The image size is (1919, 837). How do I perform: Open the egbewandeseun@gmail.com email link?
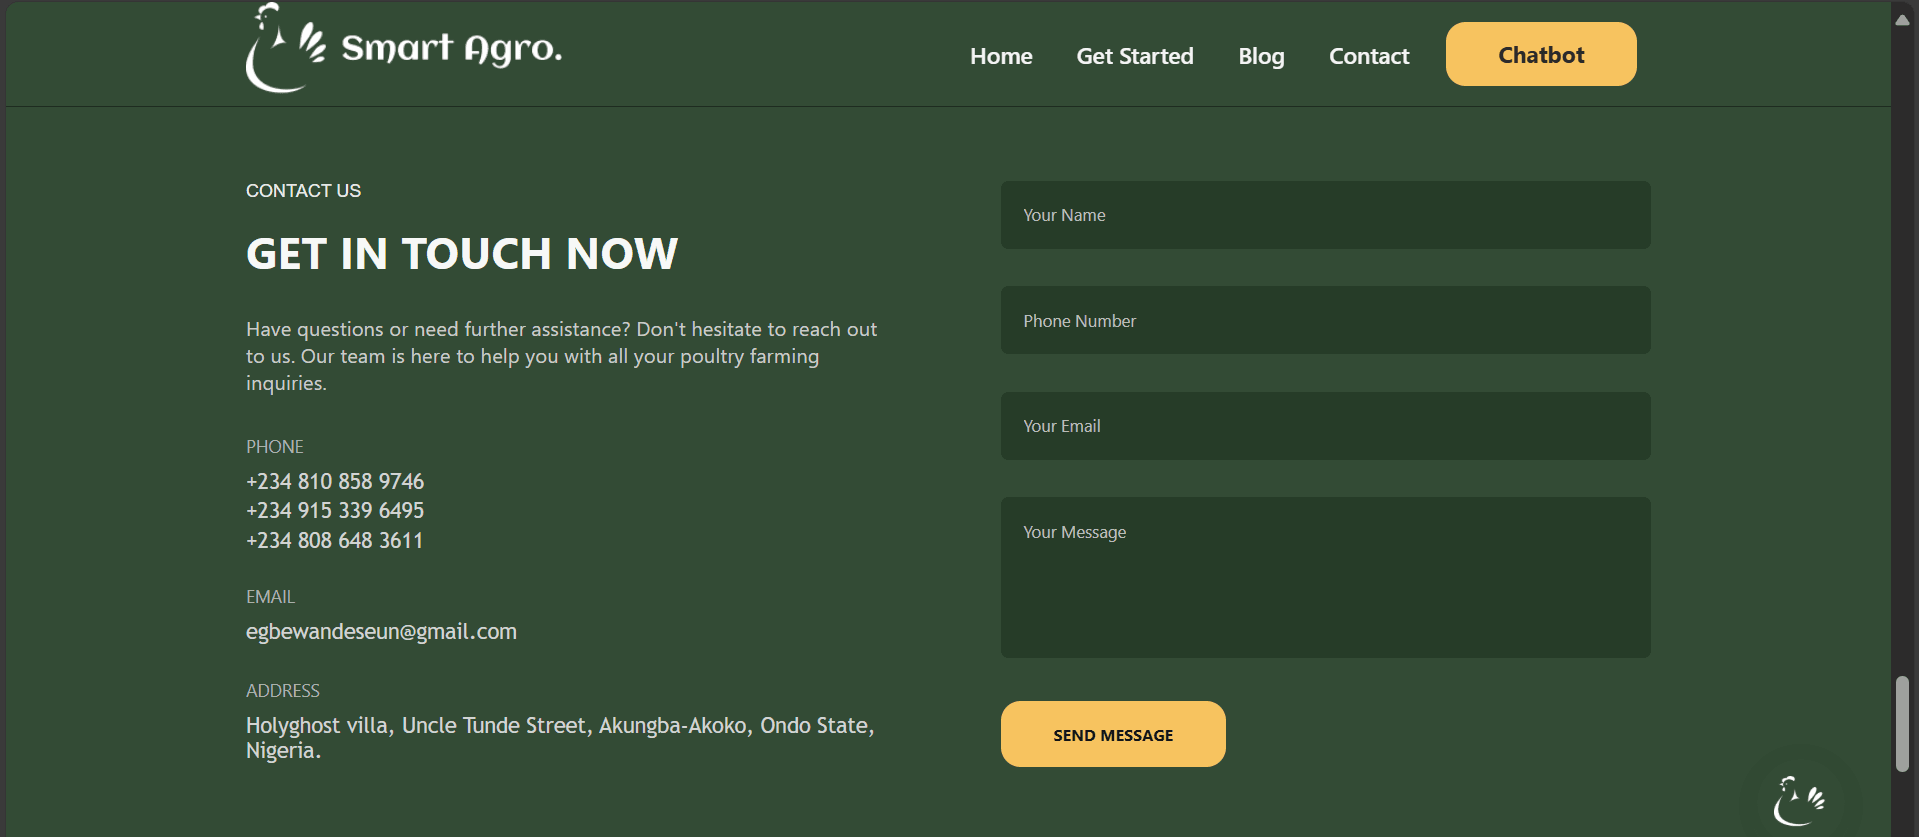(381, 632)
